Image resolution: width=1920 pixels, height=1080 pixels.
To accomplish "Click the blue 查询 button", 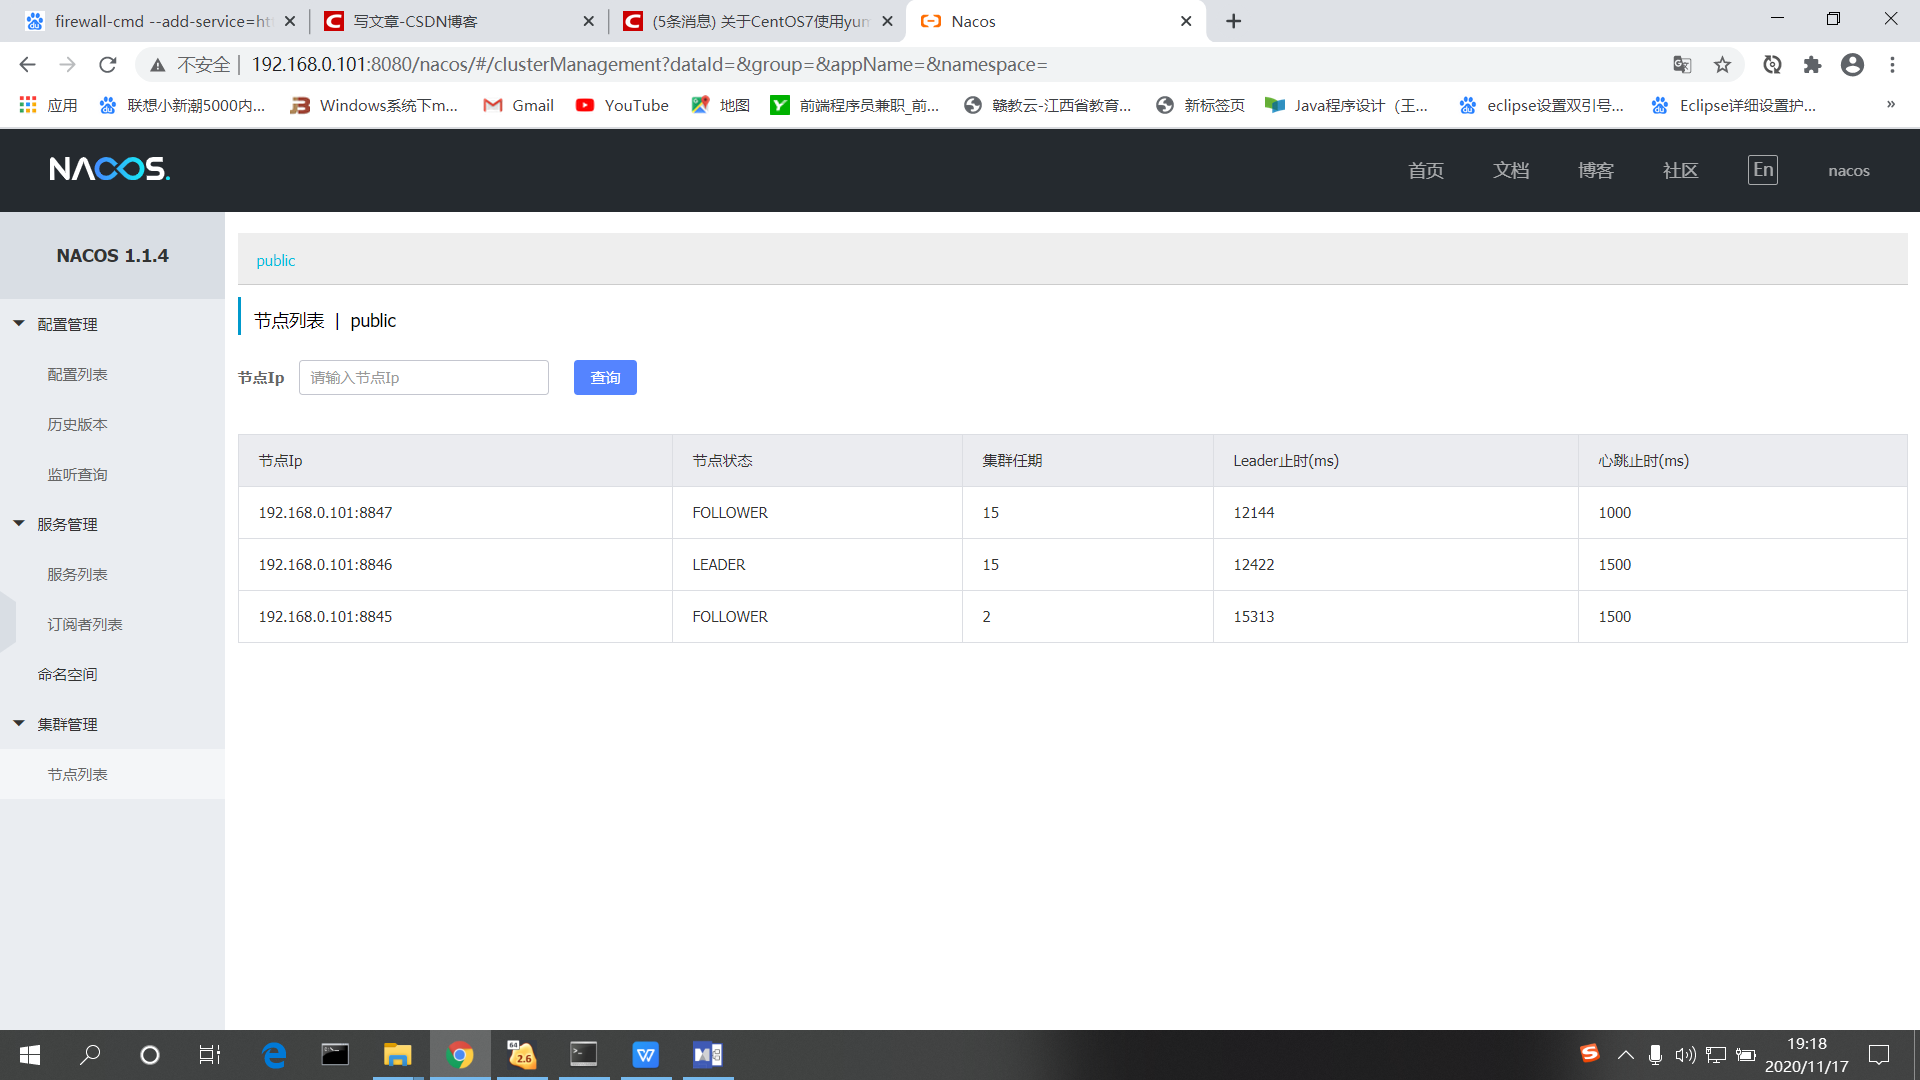I will click(x=605, y=377).
